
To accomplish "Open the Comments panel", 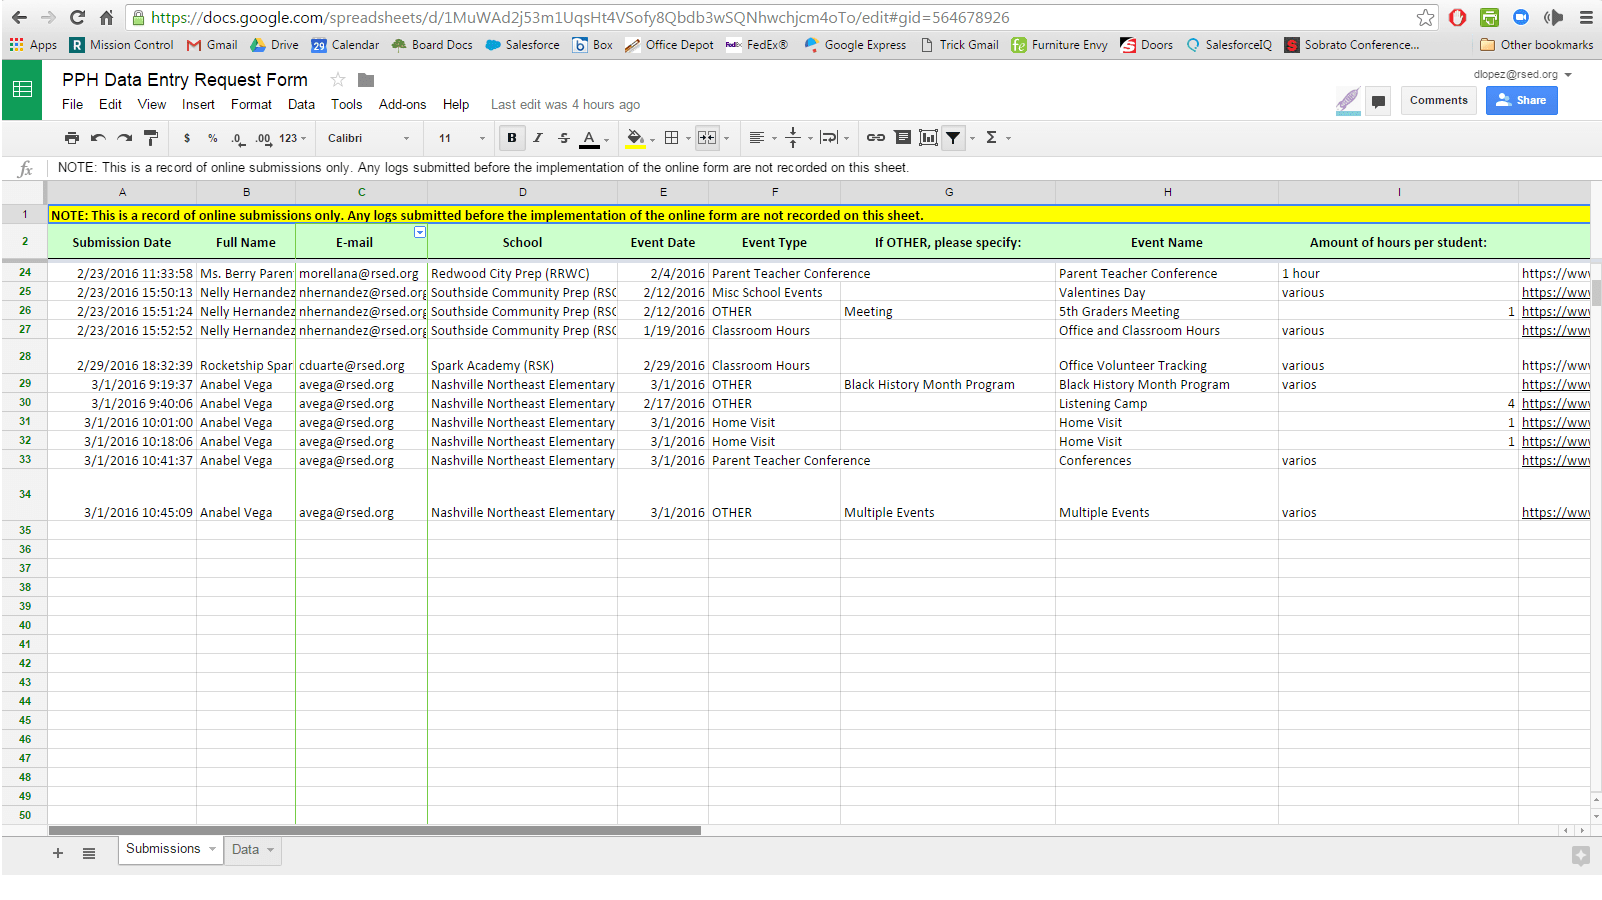I will pos(1438,100).
